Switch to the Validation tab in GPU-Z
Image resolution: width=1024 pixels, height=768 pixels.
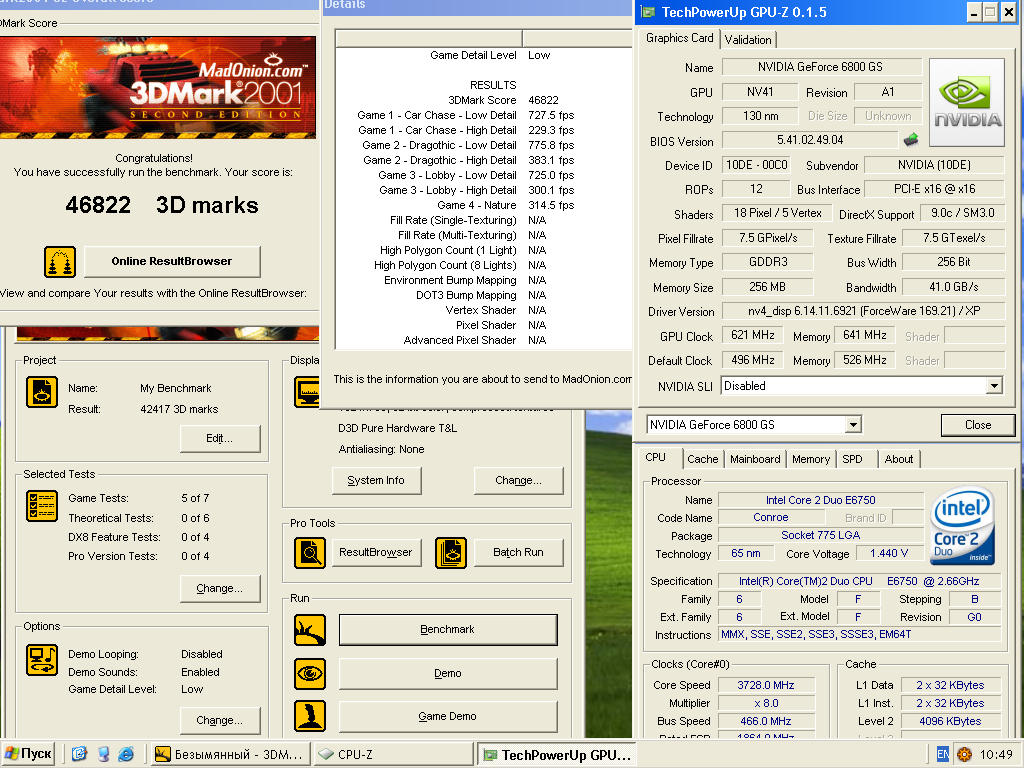point(748,40)
